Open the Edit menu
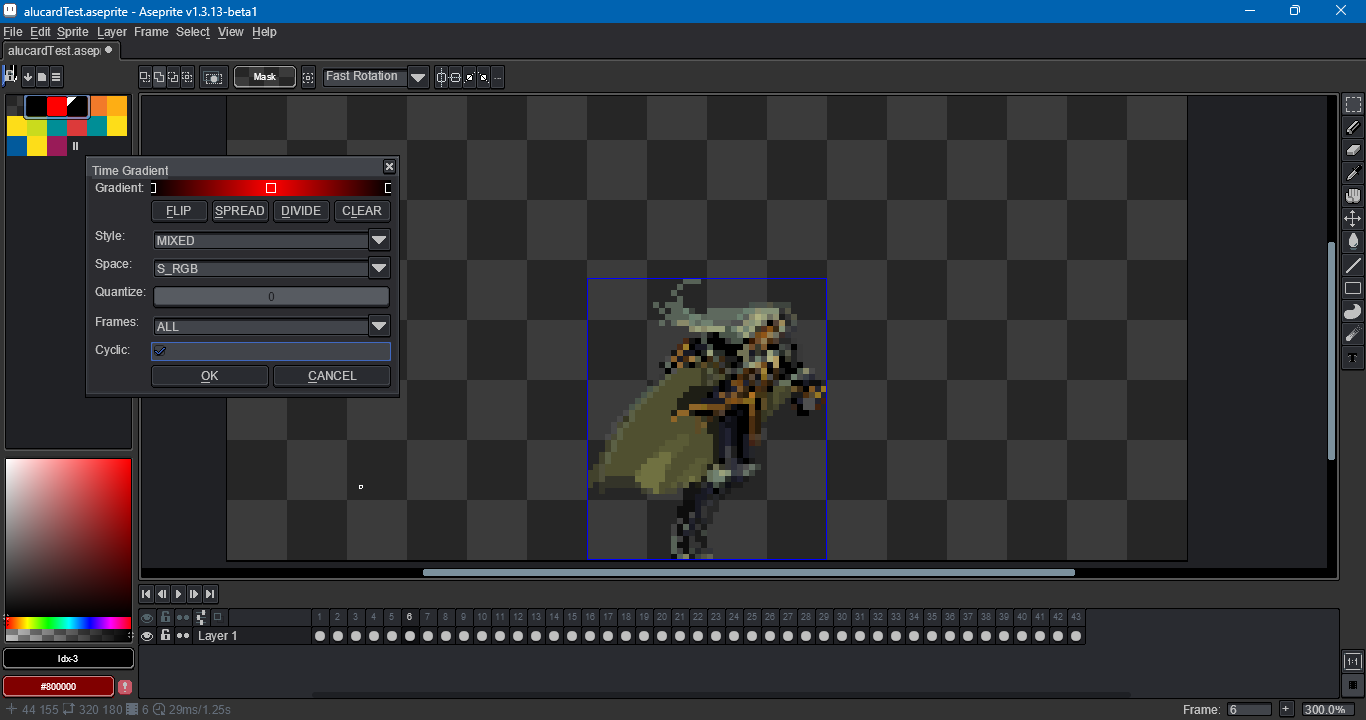 pyautogui.click(x=40, y=32)
